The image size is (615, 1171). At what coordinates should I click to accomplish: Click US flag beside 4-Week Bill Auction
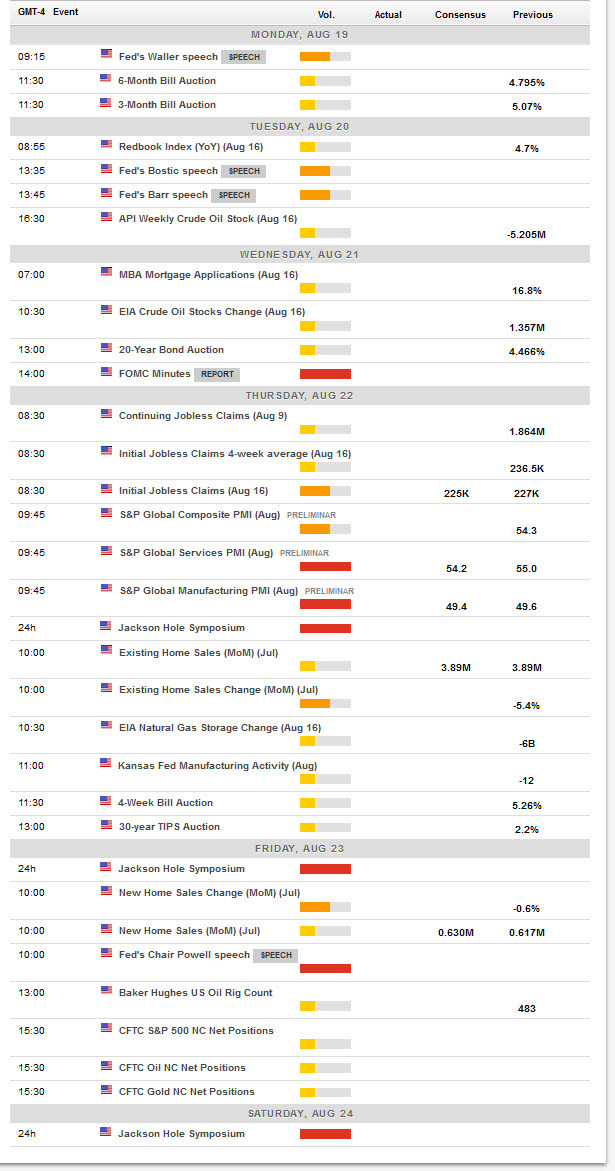pyautogui.click(x=106, y=801)
